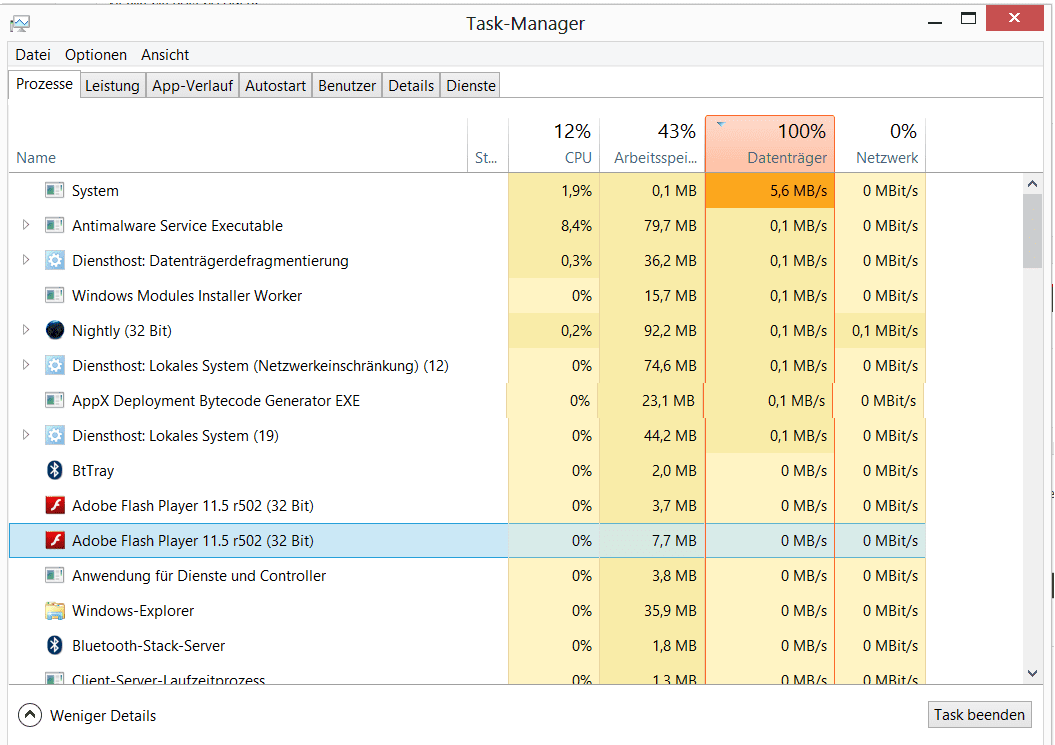Select the Nightly (32 Bit) process name
The image size is (1055, 745).
pos(122,331)
